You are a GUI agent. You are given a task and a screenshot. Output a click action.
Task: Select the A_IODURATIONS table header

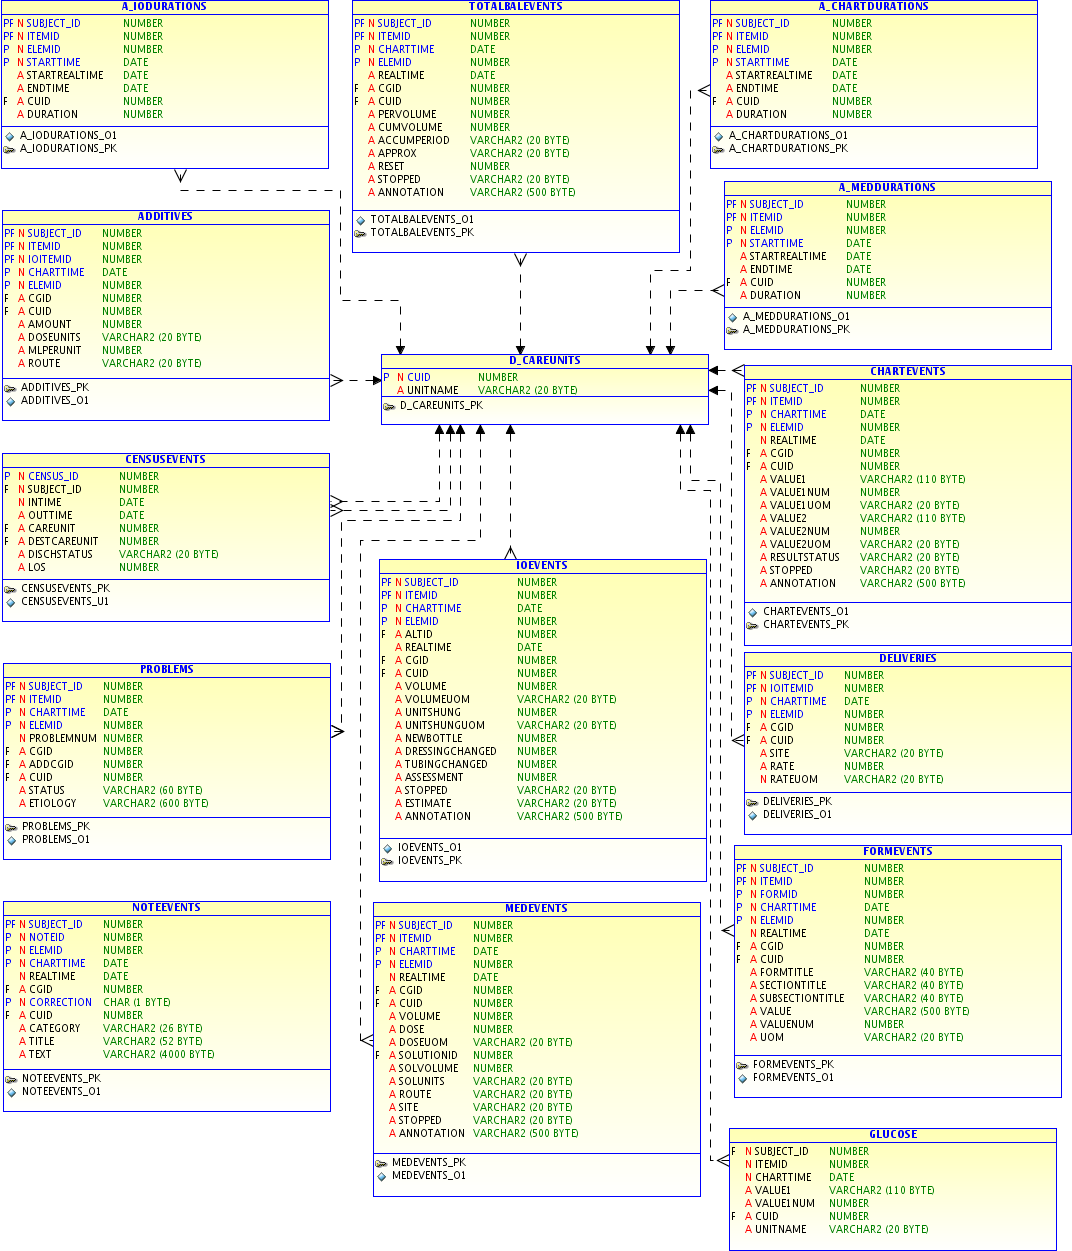[x=165, y=7]
